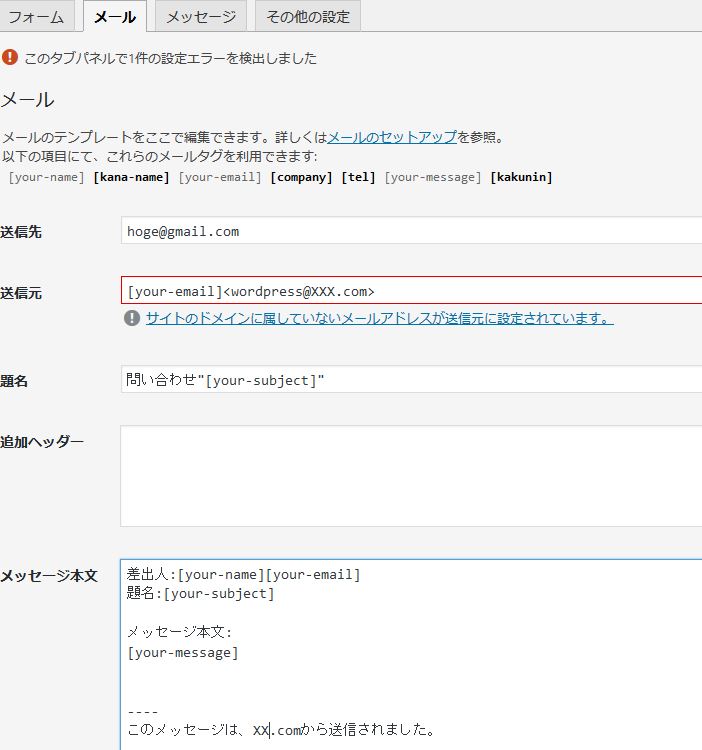This screenshot has height=750, width=702.
Task: Click inside the メッセージ本文 text area
Action: point(411,654)
